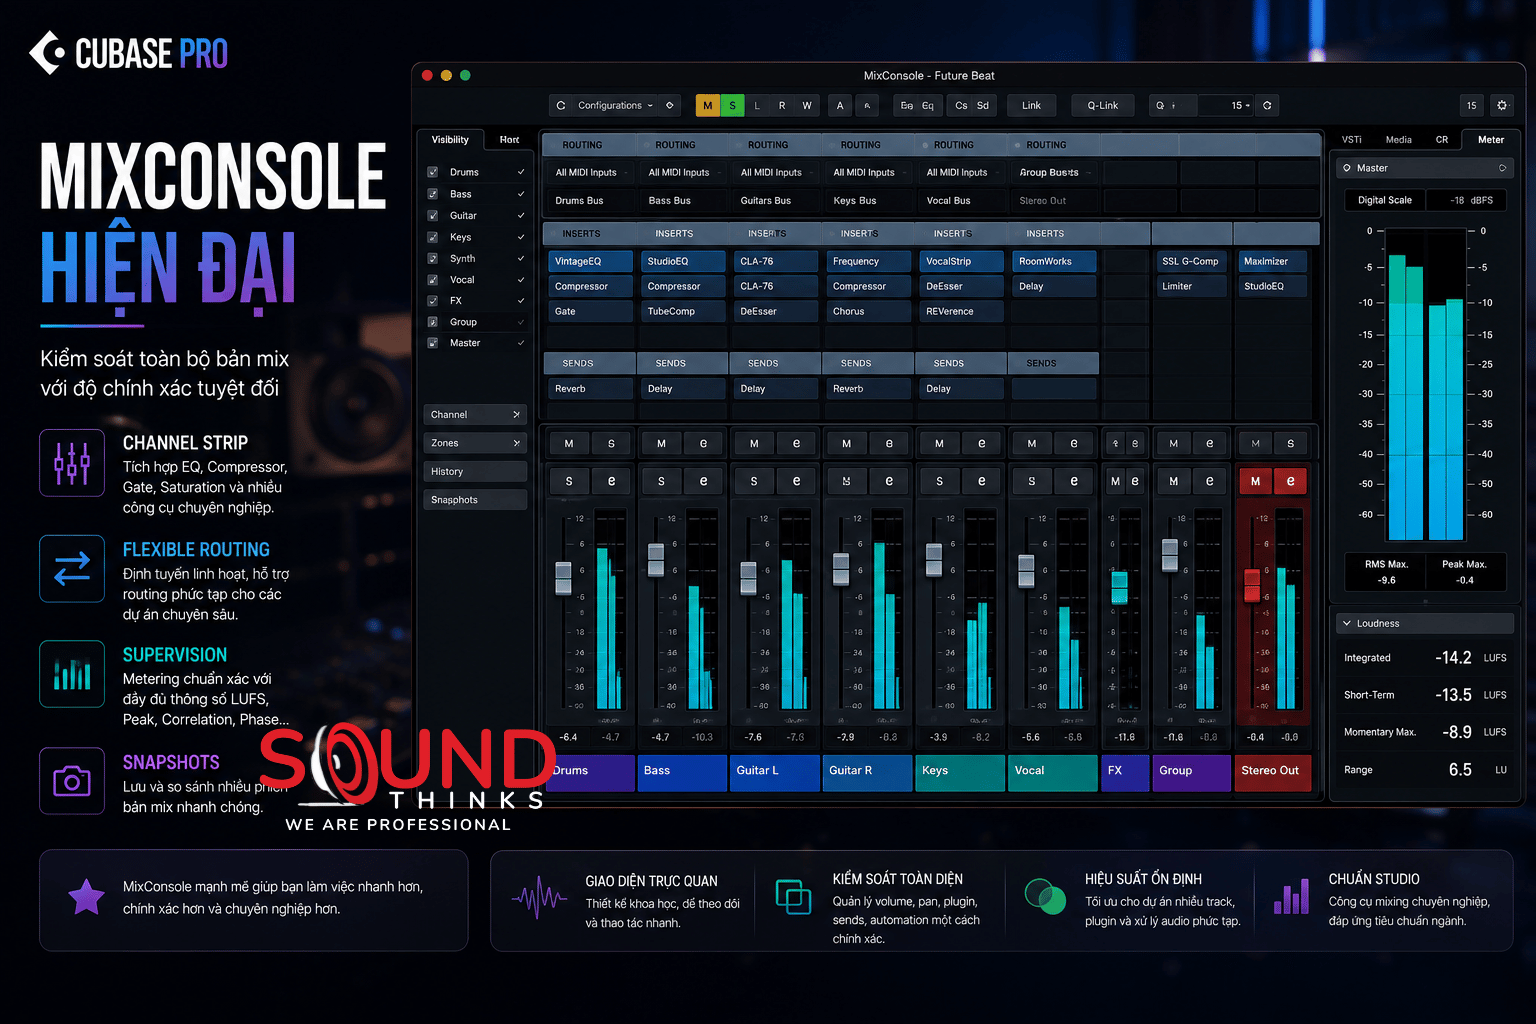Click the Drums channel fader handle
Image resolution: width=1536 pixels, height=1024 pixels.
click(x=563, y=578)
